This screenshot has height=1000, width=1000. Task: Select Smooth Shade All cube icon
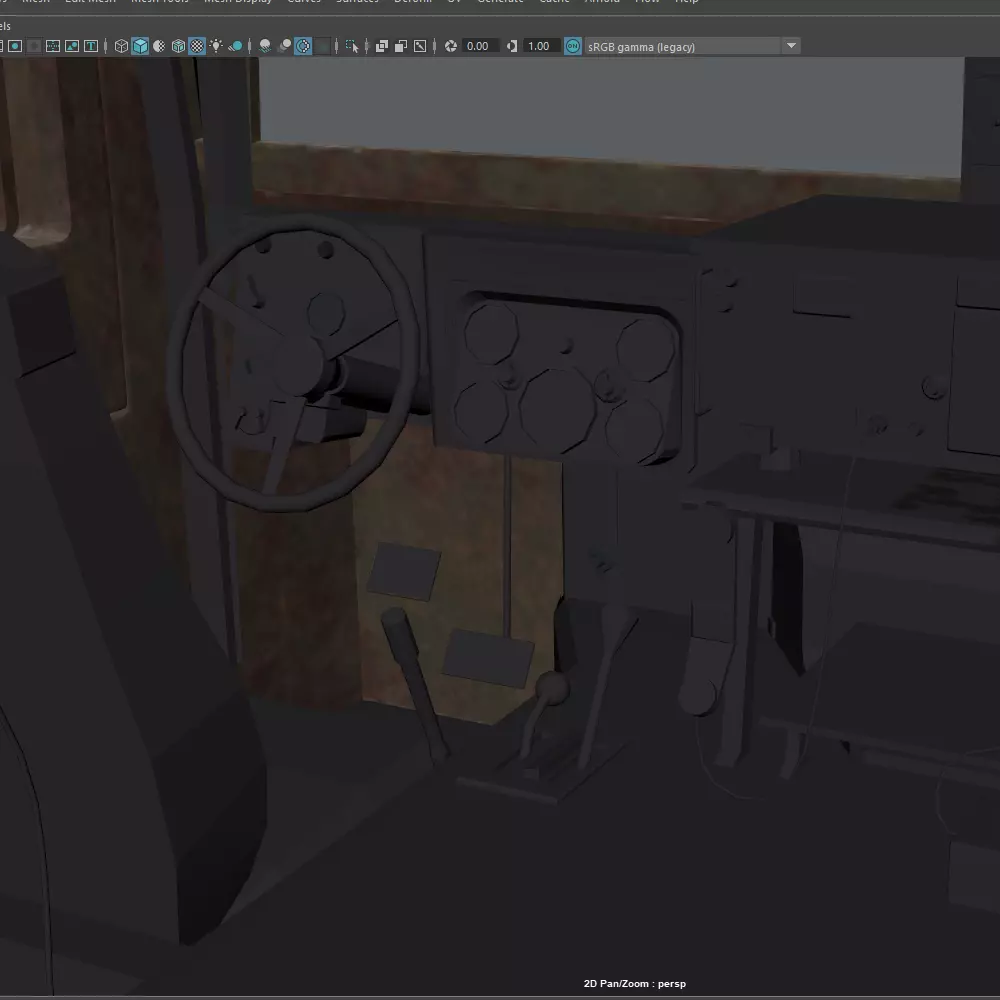[140, 46]
